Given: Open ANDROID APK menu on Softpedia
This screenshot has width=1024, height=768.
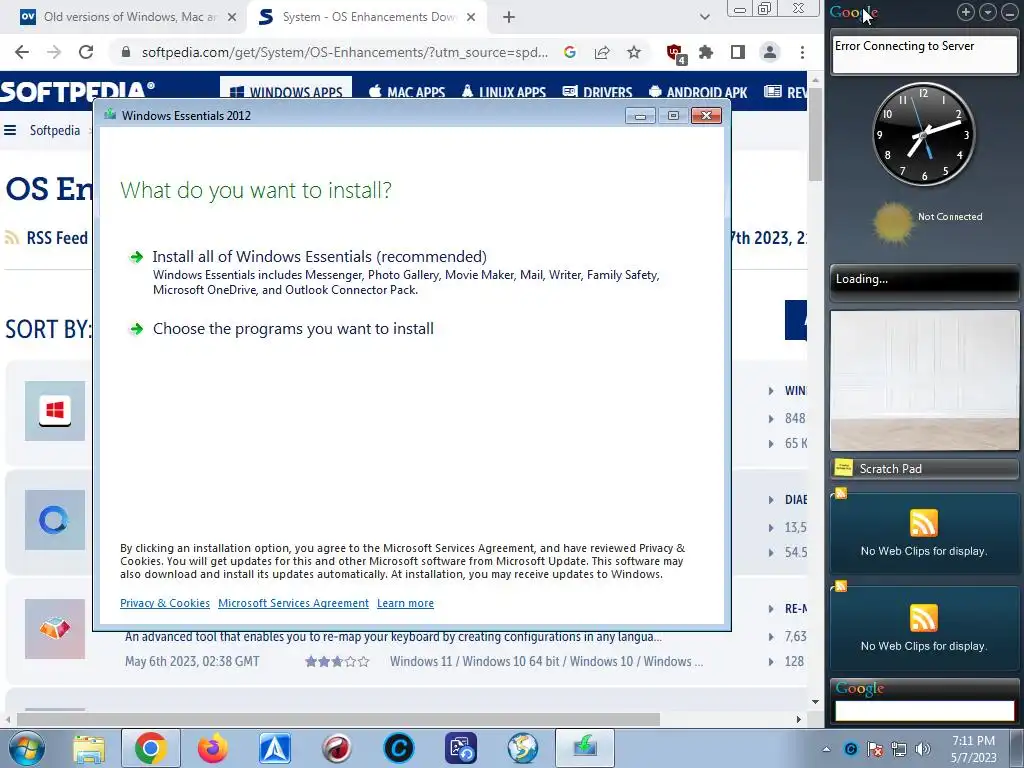Looking at the screenshot, I should click(698, 92).
